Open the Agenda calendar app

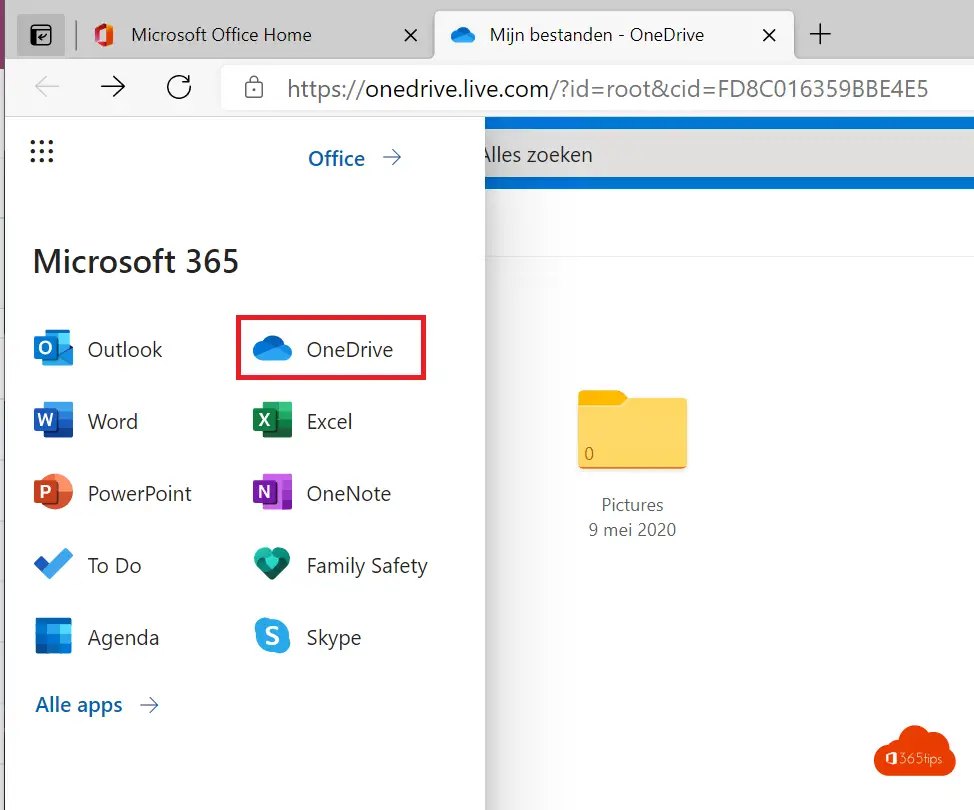coord(96,637)
